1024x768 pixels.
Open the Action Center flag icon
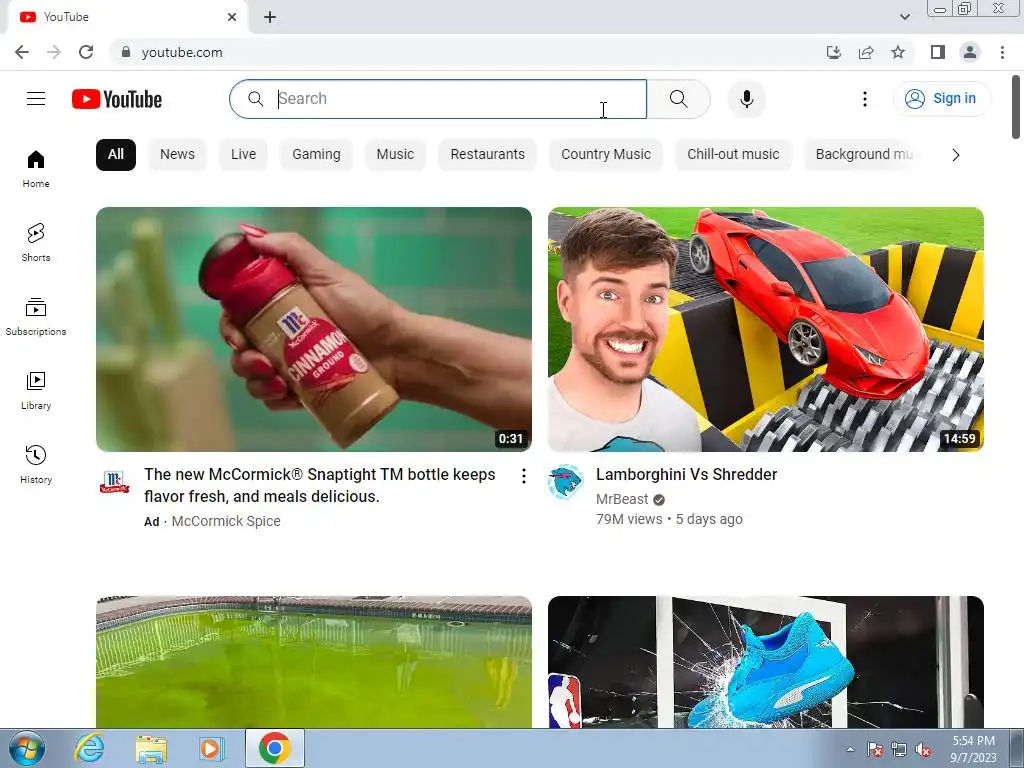tap(874, 750)
